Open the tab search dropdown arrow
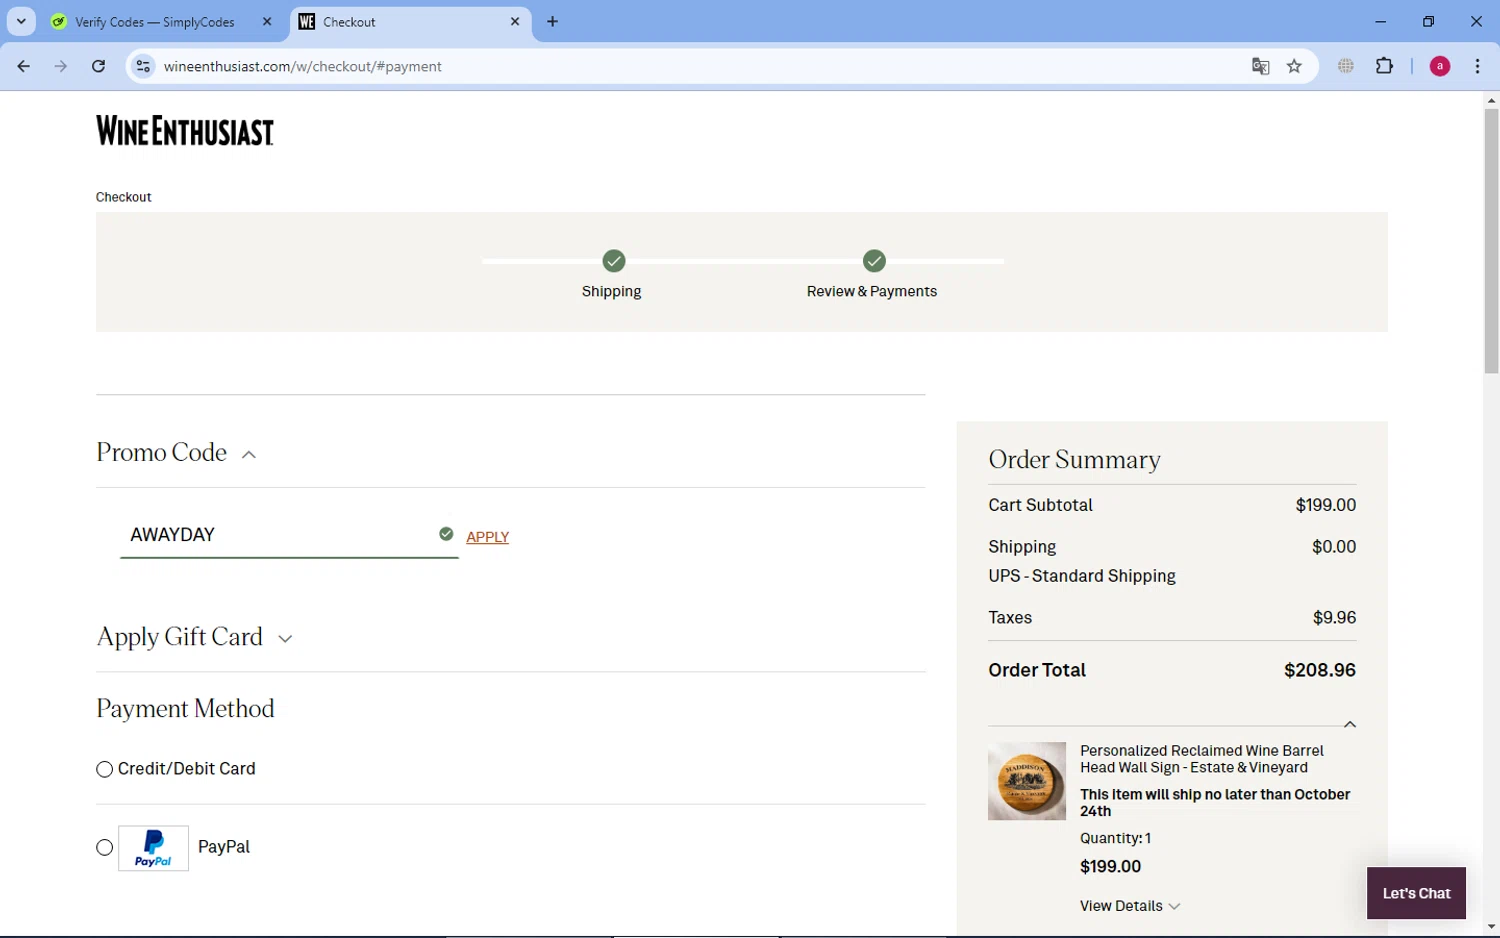Image resolution: width=1500 pixels, height=938 pixels. (21, 21)
